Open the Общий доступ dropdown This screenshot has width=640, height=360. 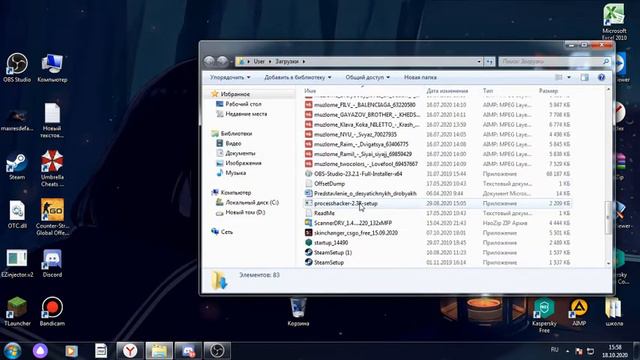point(367,77)
